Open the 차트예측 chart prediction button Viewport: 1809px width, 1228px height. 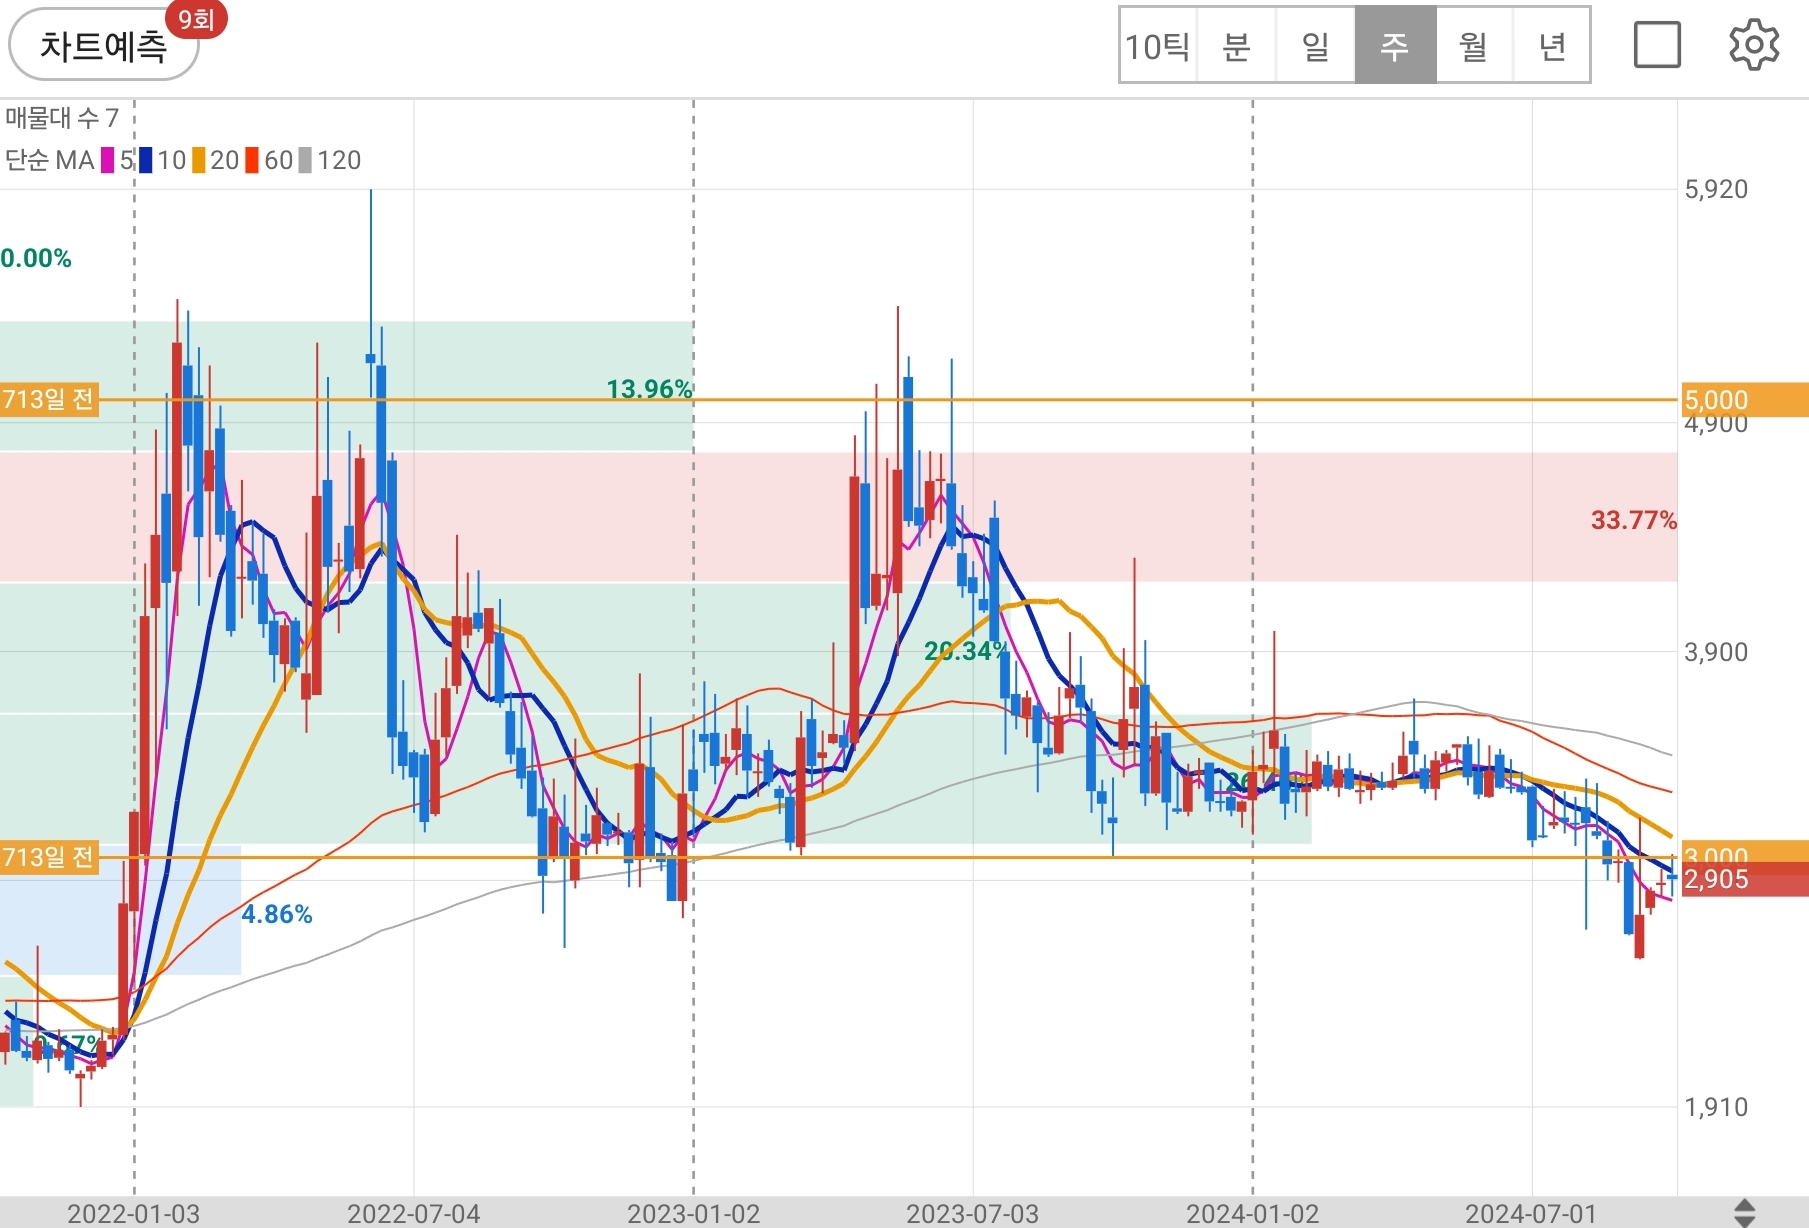click(x=104, y=46)
